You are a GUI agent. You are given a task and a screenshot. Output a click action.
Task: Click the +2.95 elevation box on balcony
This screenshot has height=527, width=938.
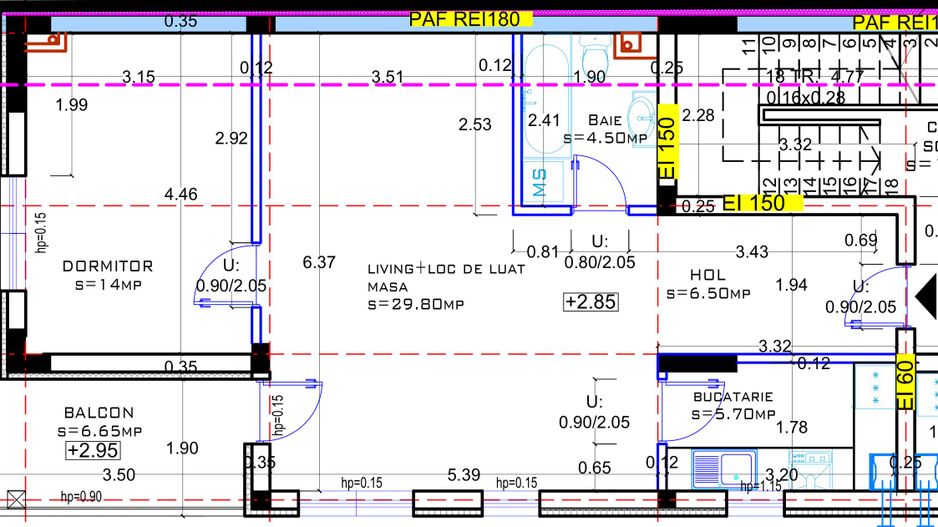[x=86, y=450]
